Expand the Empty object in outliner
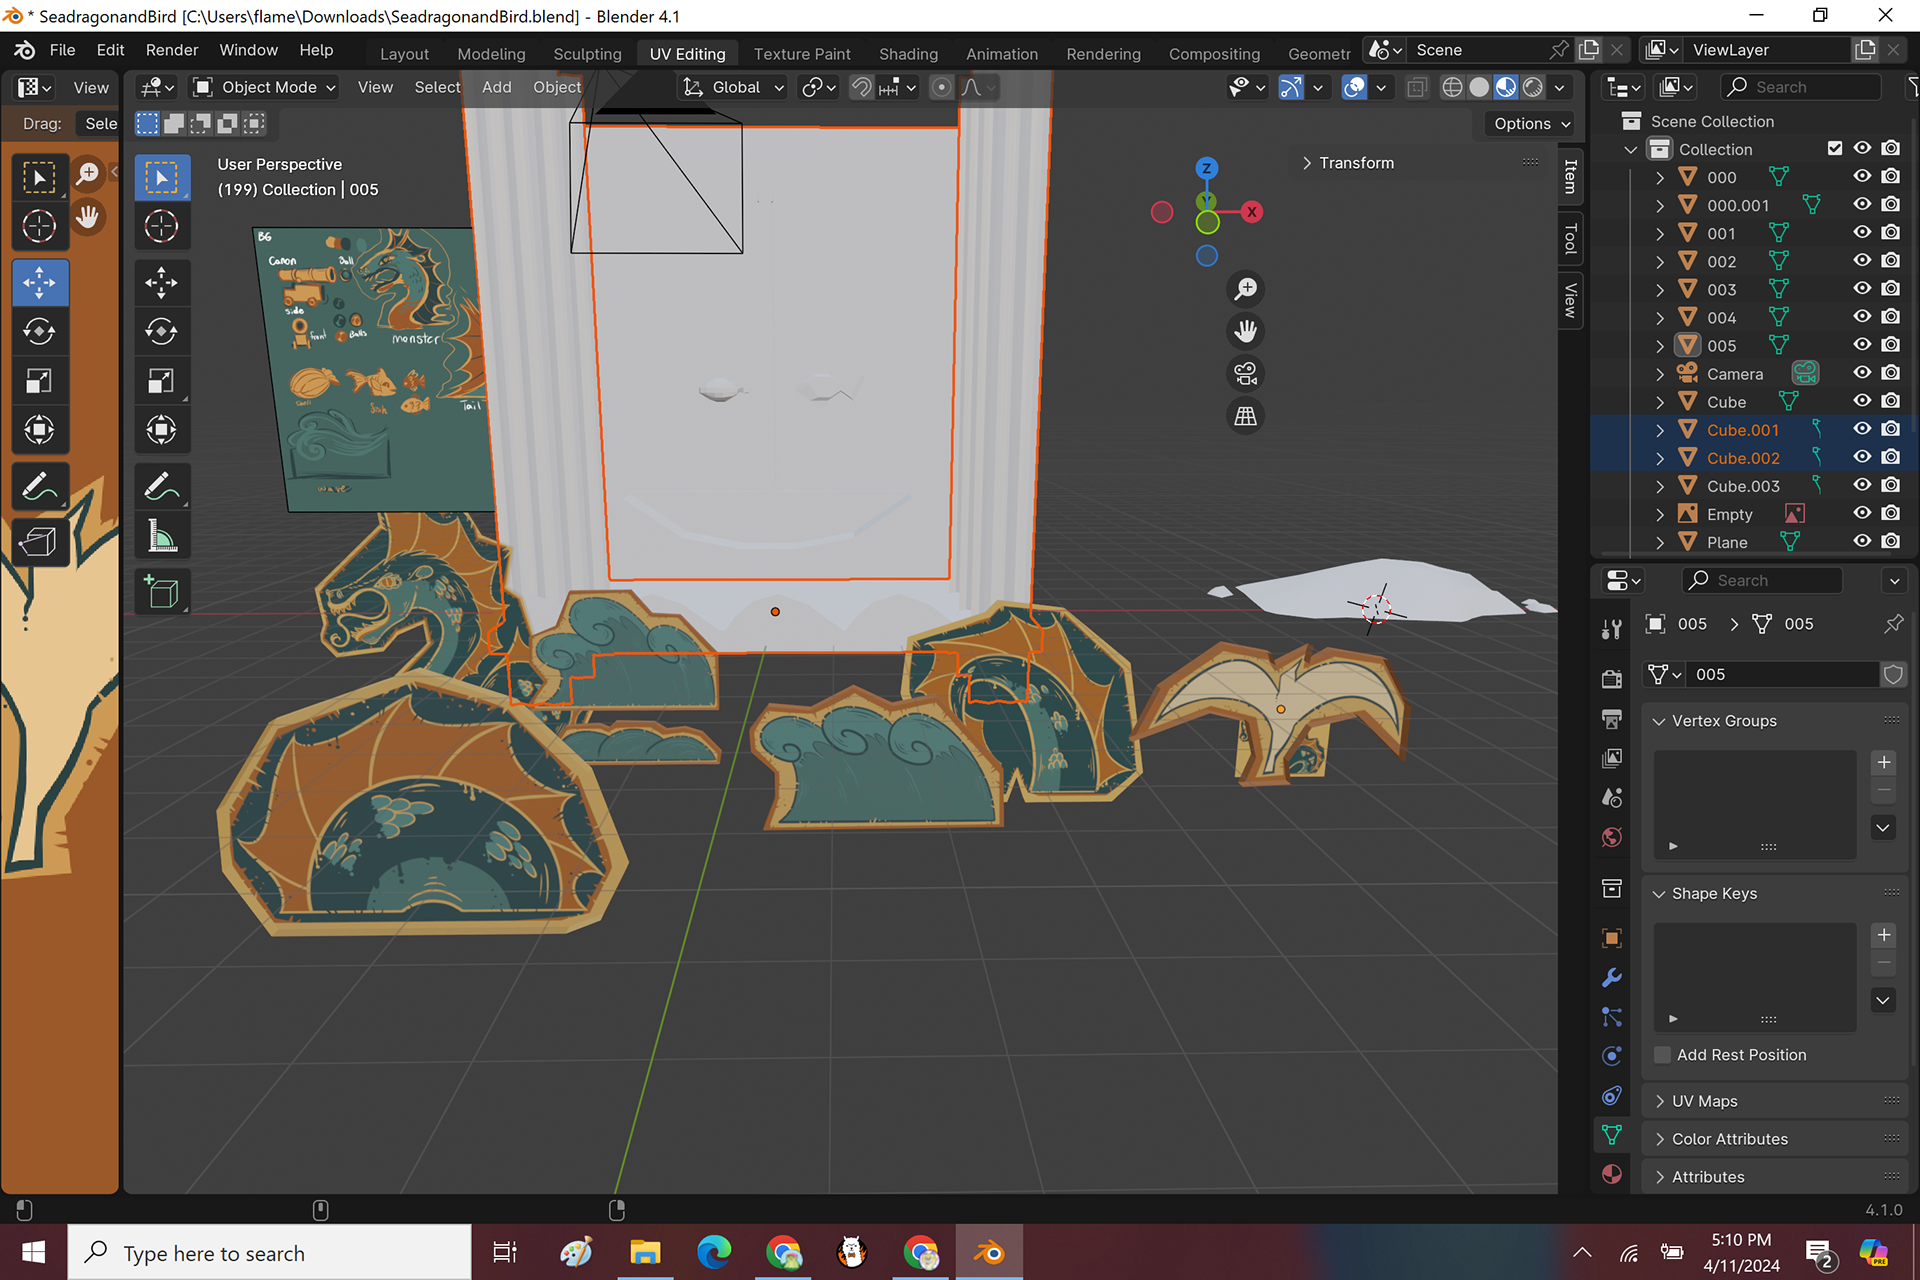This screenshot has width=1920, height=1280. [x=1660, y=514]
